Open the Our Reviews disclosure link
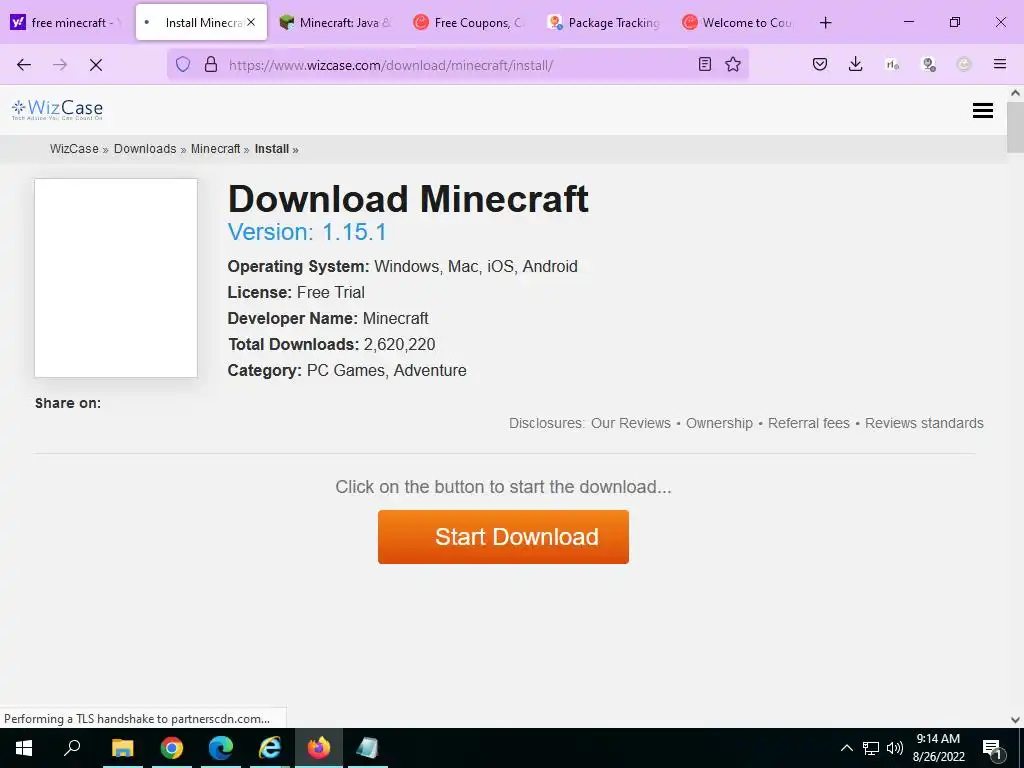The image size is (1024, 768). pyautogui.click(x=630, y=423)
